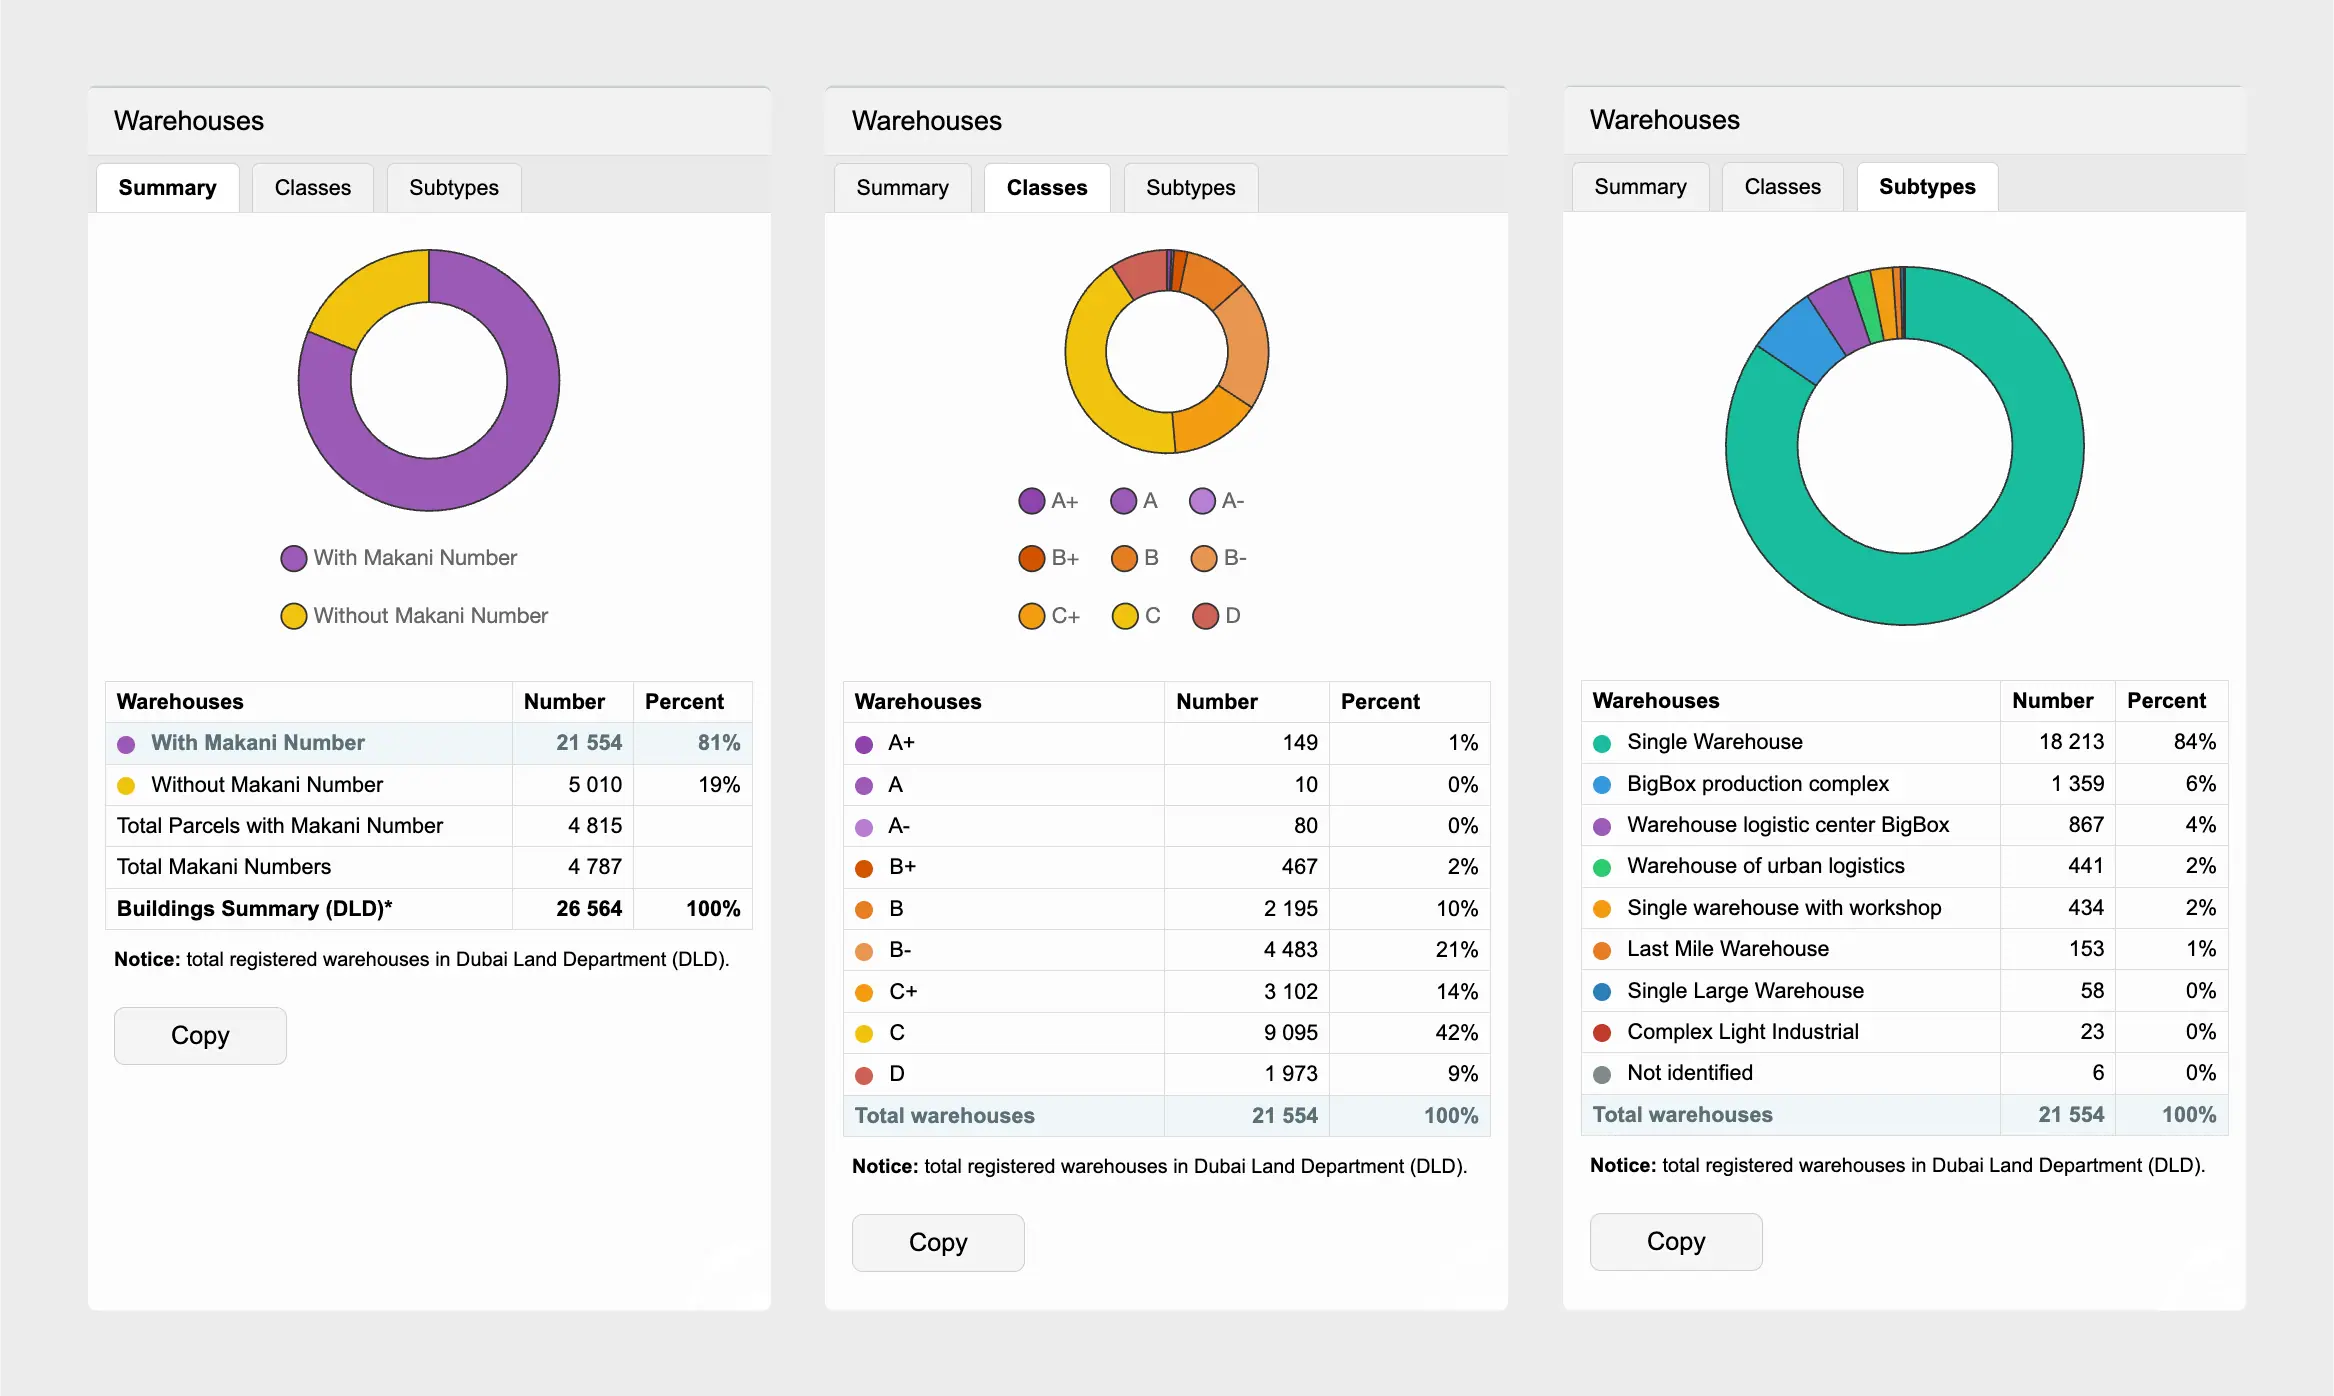Click the BigBox production complex row
The height and width of the screenshot is (1396, 2334).
pyautogui.click(x=1905, y=784)
